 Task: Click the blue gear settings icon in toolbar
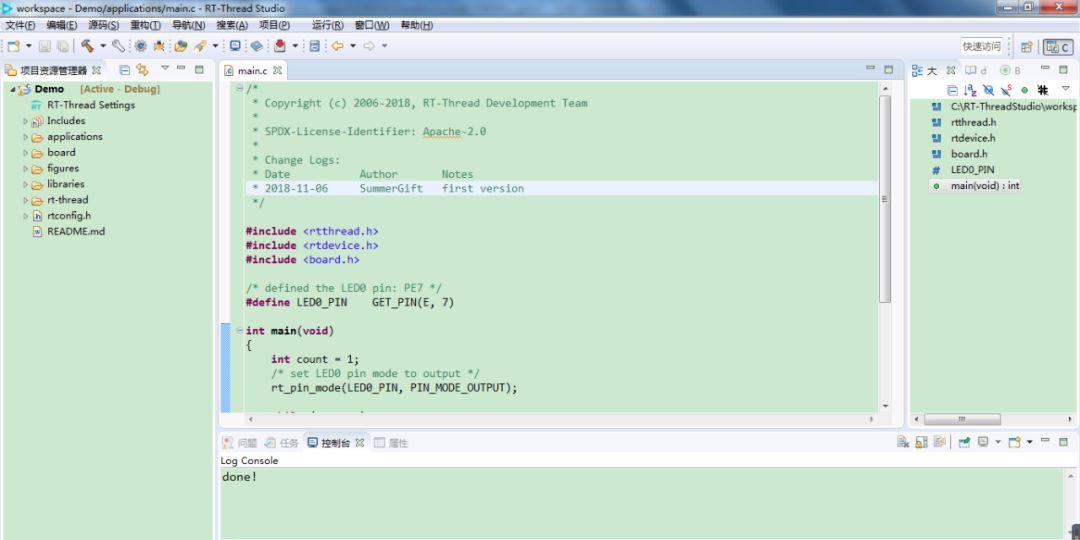pyautogui.click(x=141, y=46)
